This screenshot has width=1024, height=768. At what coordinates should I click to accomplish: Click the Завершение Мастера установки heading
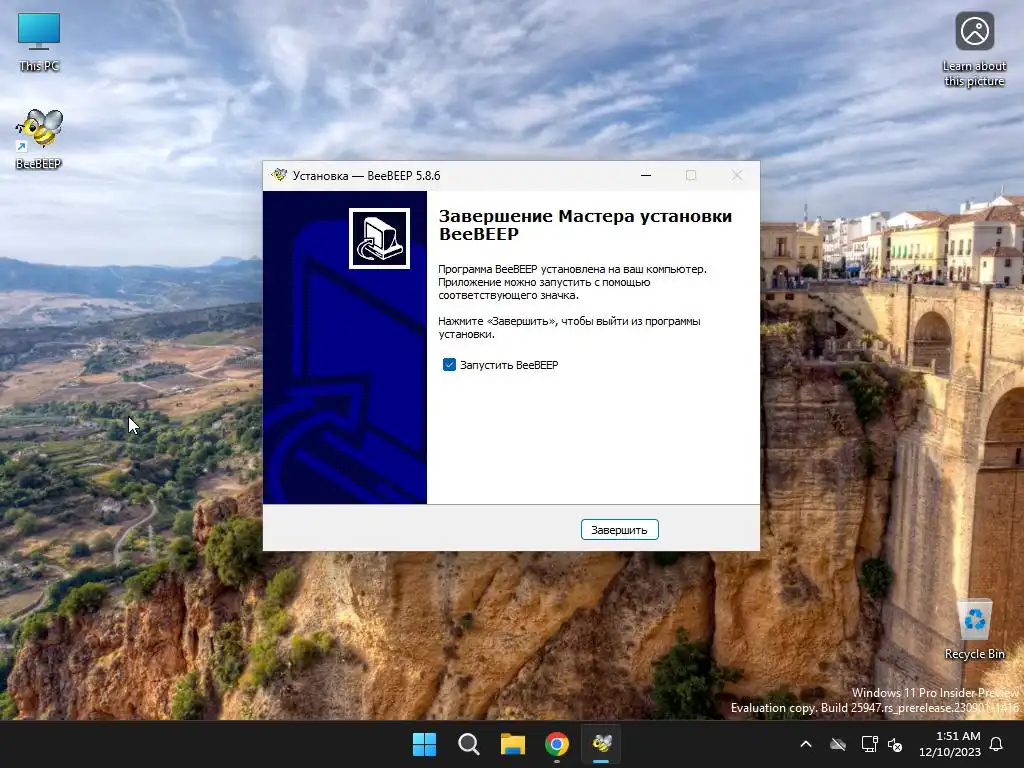click(x=585, y=225)
